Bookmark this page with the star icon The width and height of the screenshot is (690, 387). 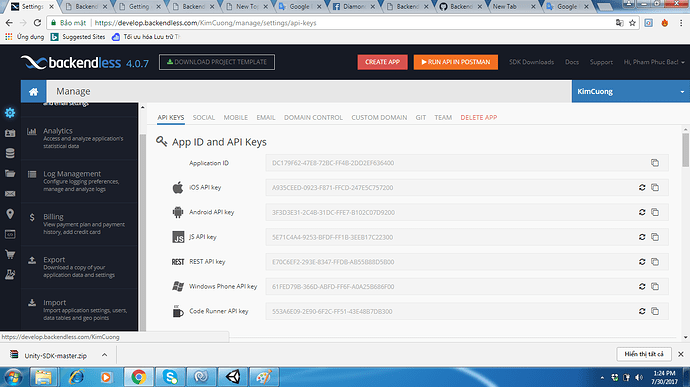632,23
